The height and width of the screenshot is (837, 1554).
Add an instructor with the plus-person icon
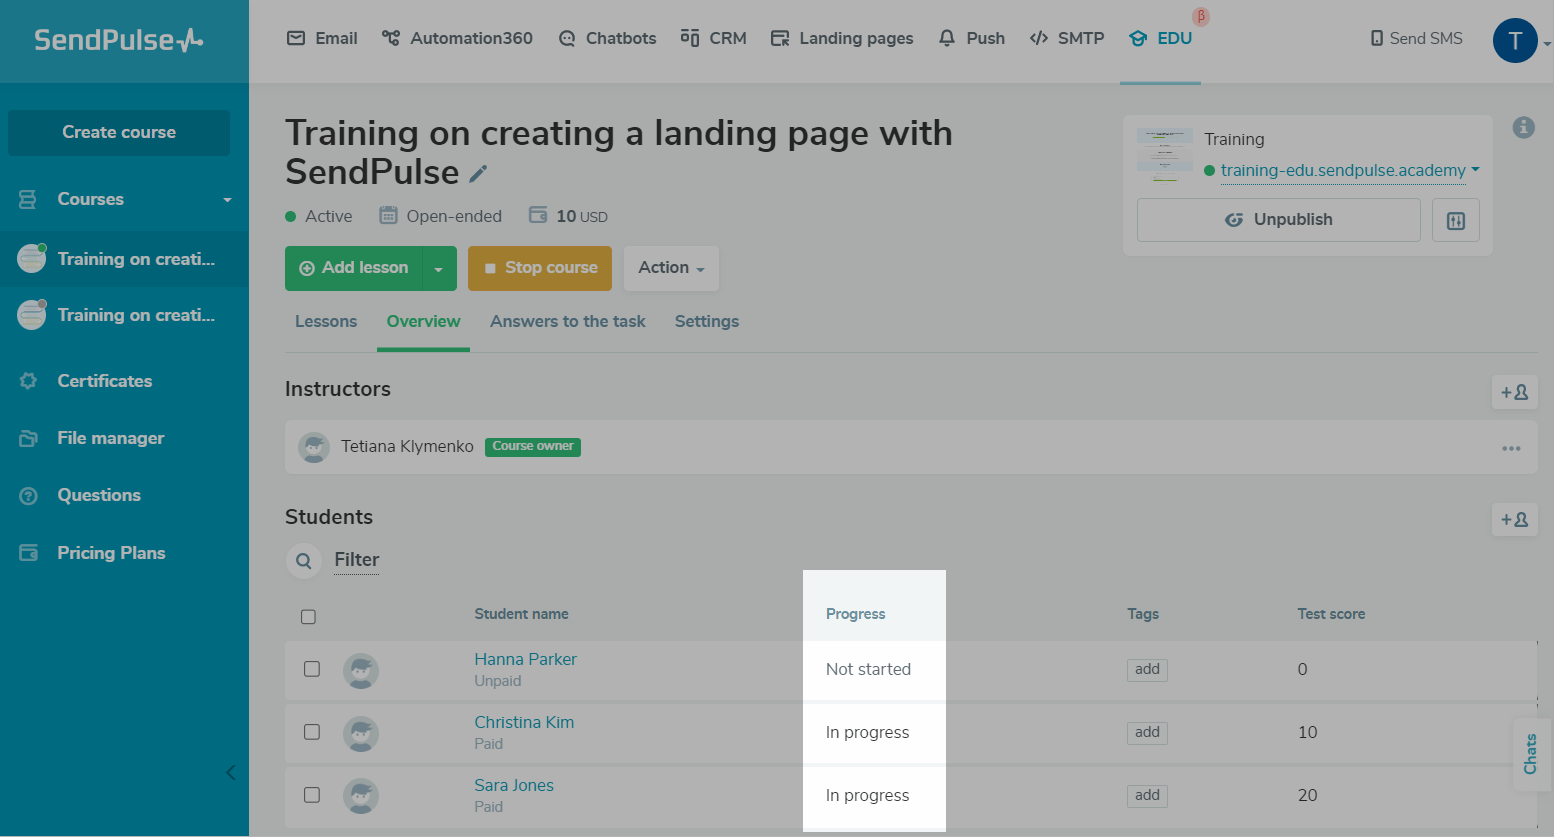(1514, 392)
